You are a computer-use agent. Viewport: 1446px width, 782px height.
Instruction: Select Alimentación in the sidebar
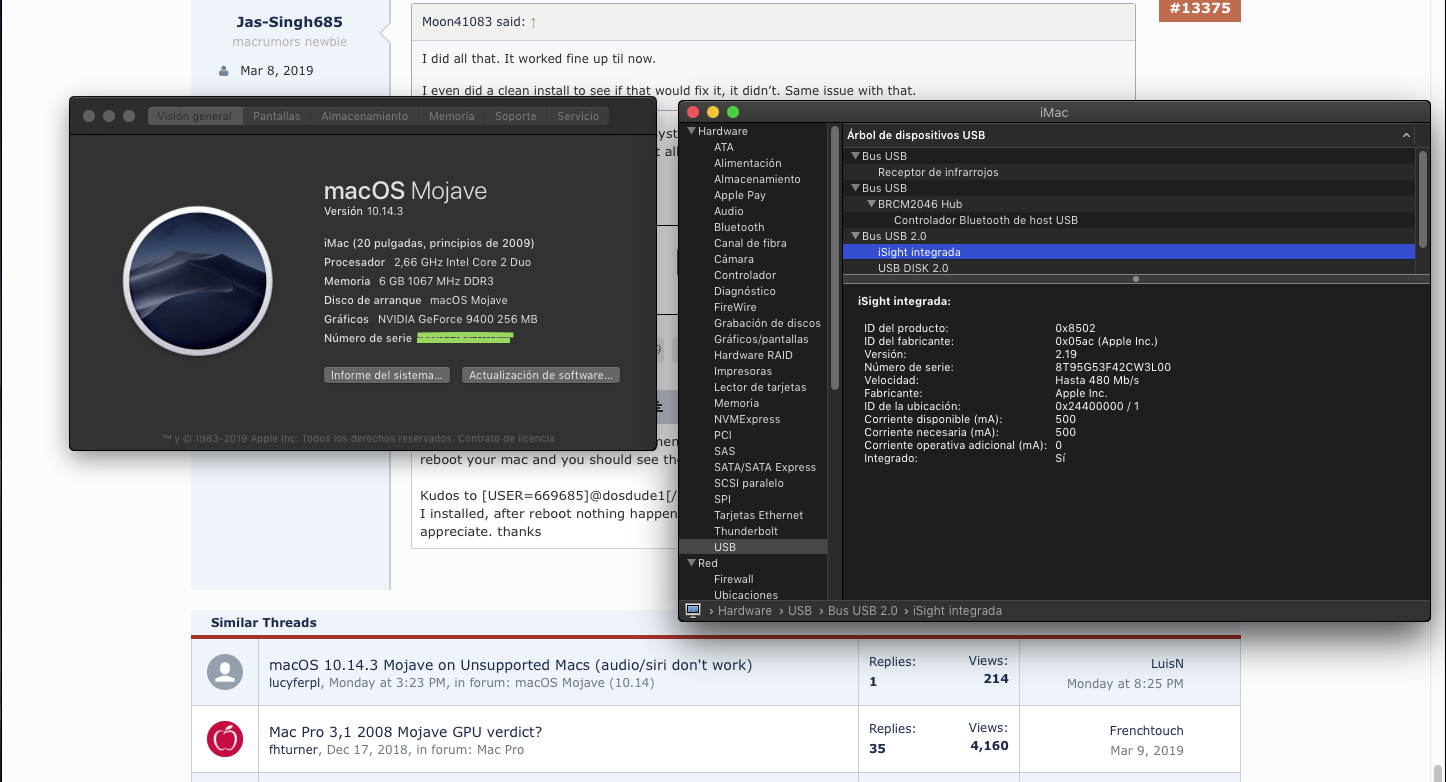click(748, 163)
